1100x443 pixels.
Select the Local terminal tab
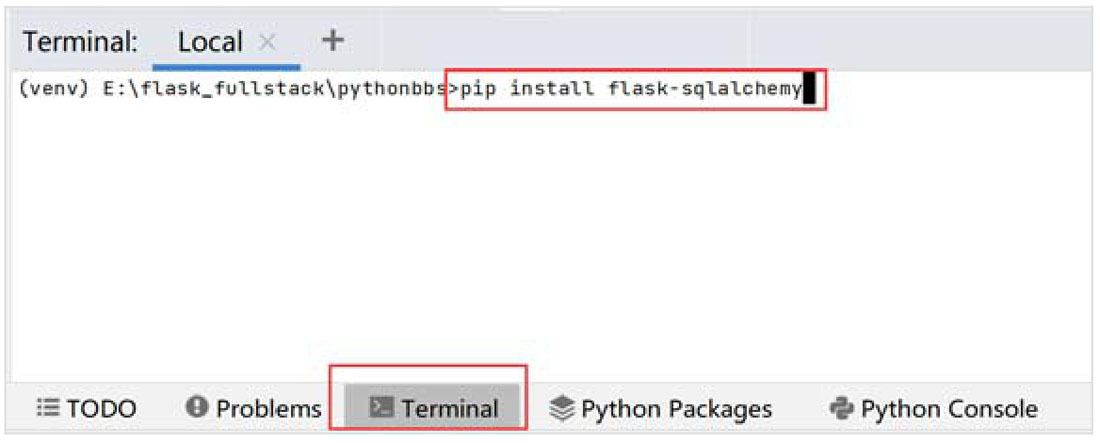[210, 43]
